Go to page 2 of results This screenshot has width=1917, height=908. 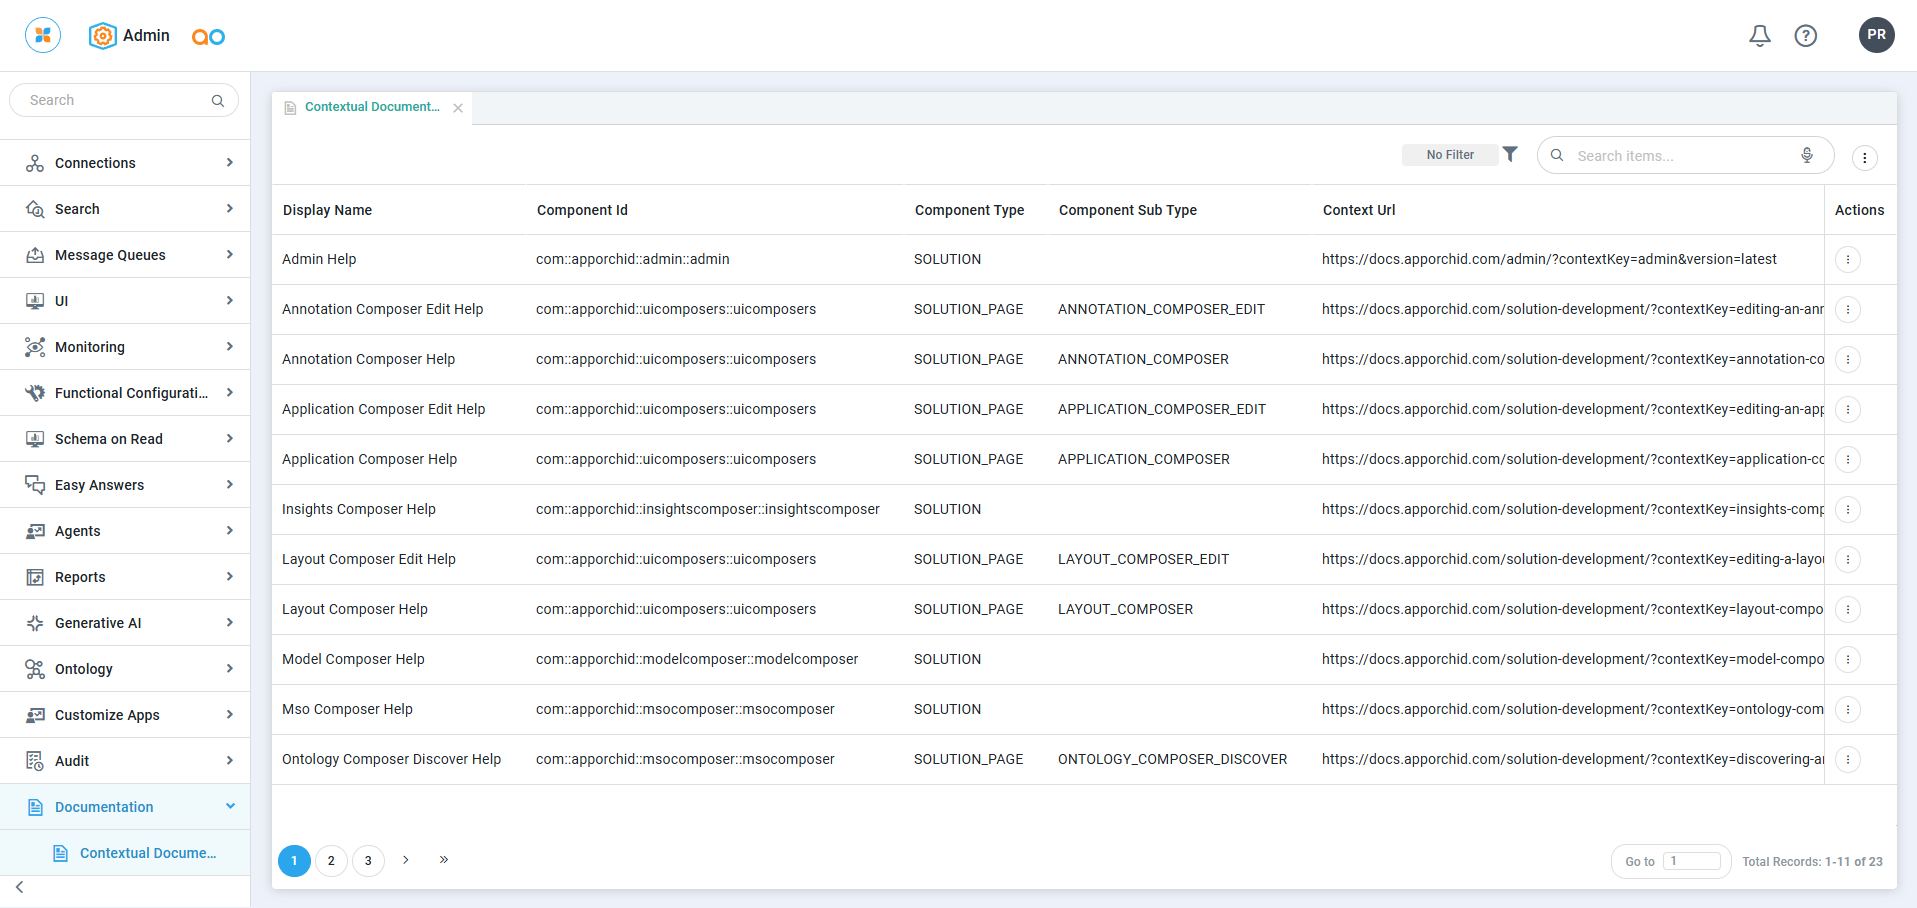pyautogui.click(x=331, y=861)
